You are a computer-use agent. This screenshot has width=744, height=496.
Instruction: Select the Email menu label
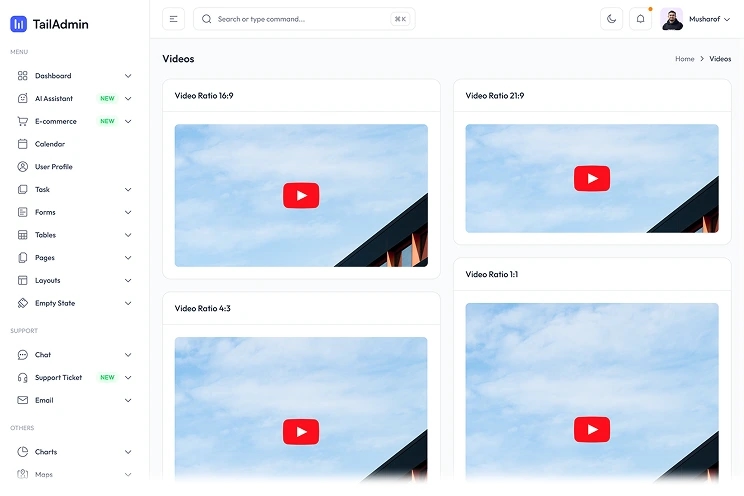point(44,400)
